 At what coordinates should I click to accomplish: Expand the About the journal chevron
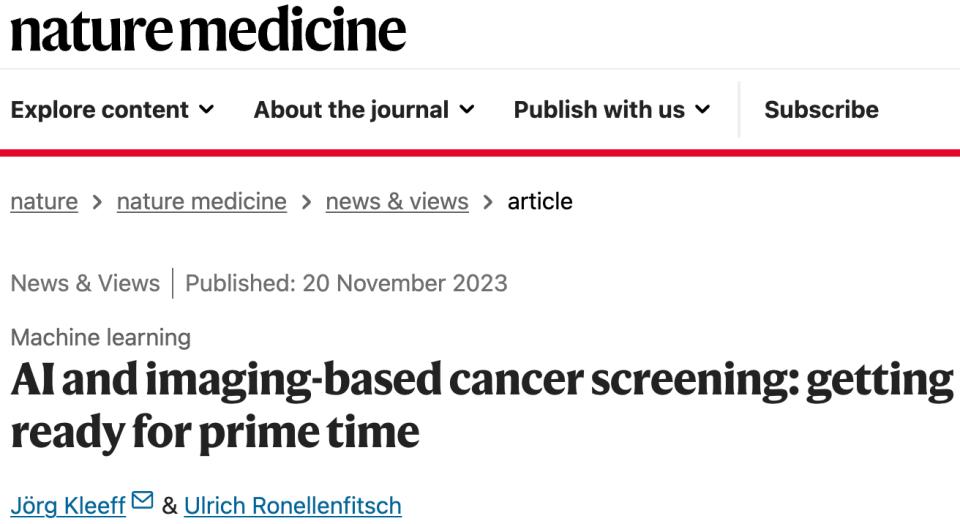[467, 110]
